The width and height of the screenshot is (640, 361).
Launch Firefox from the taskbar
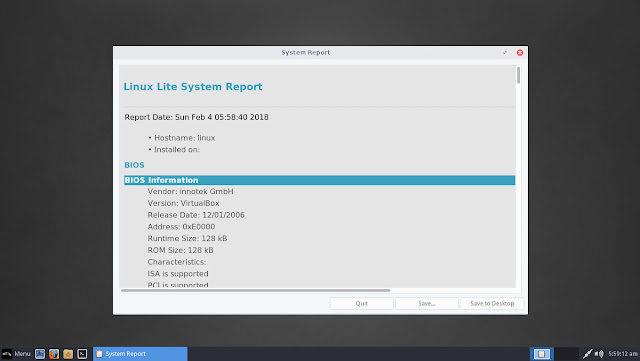pyautogui.click(x=54, y=354)
